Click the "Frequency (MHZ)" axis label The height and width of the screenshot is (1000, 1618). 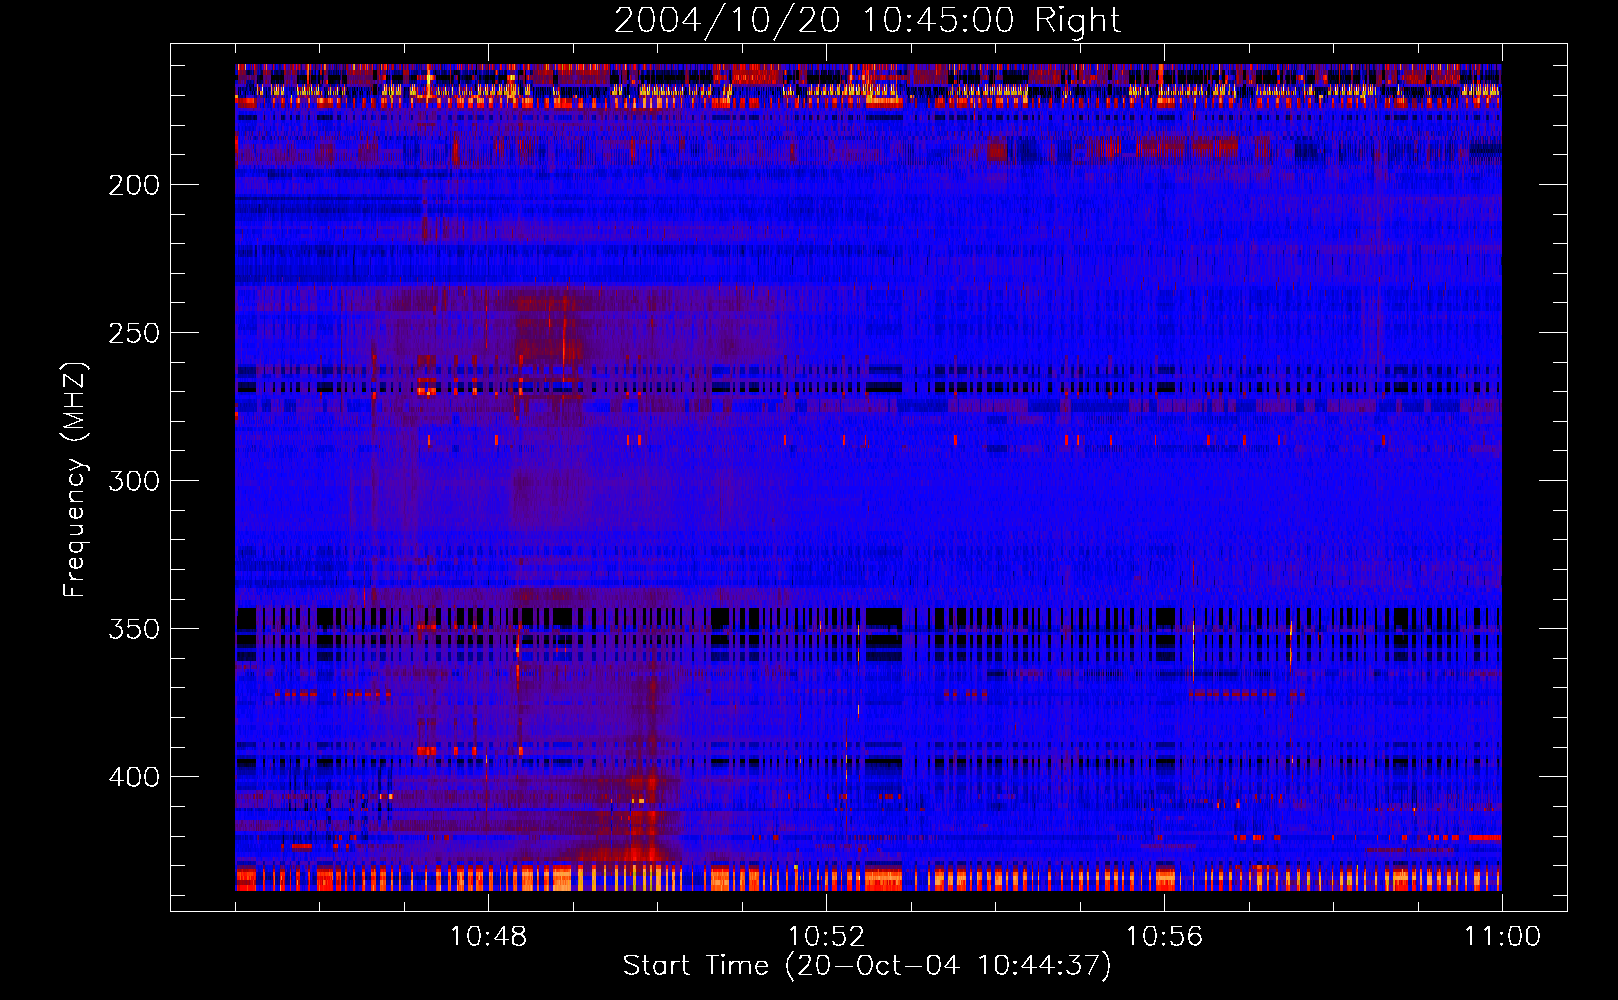click(x=75, y=479)
